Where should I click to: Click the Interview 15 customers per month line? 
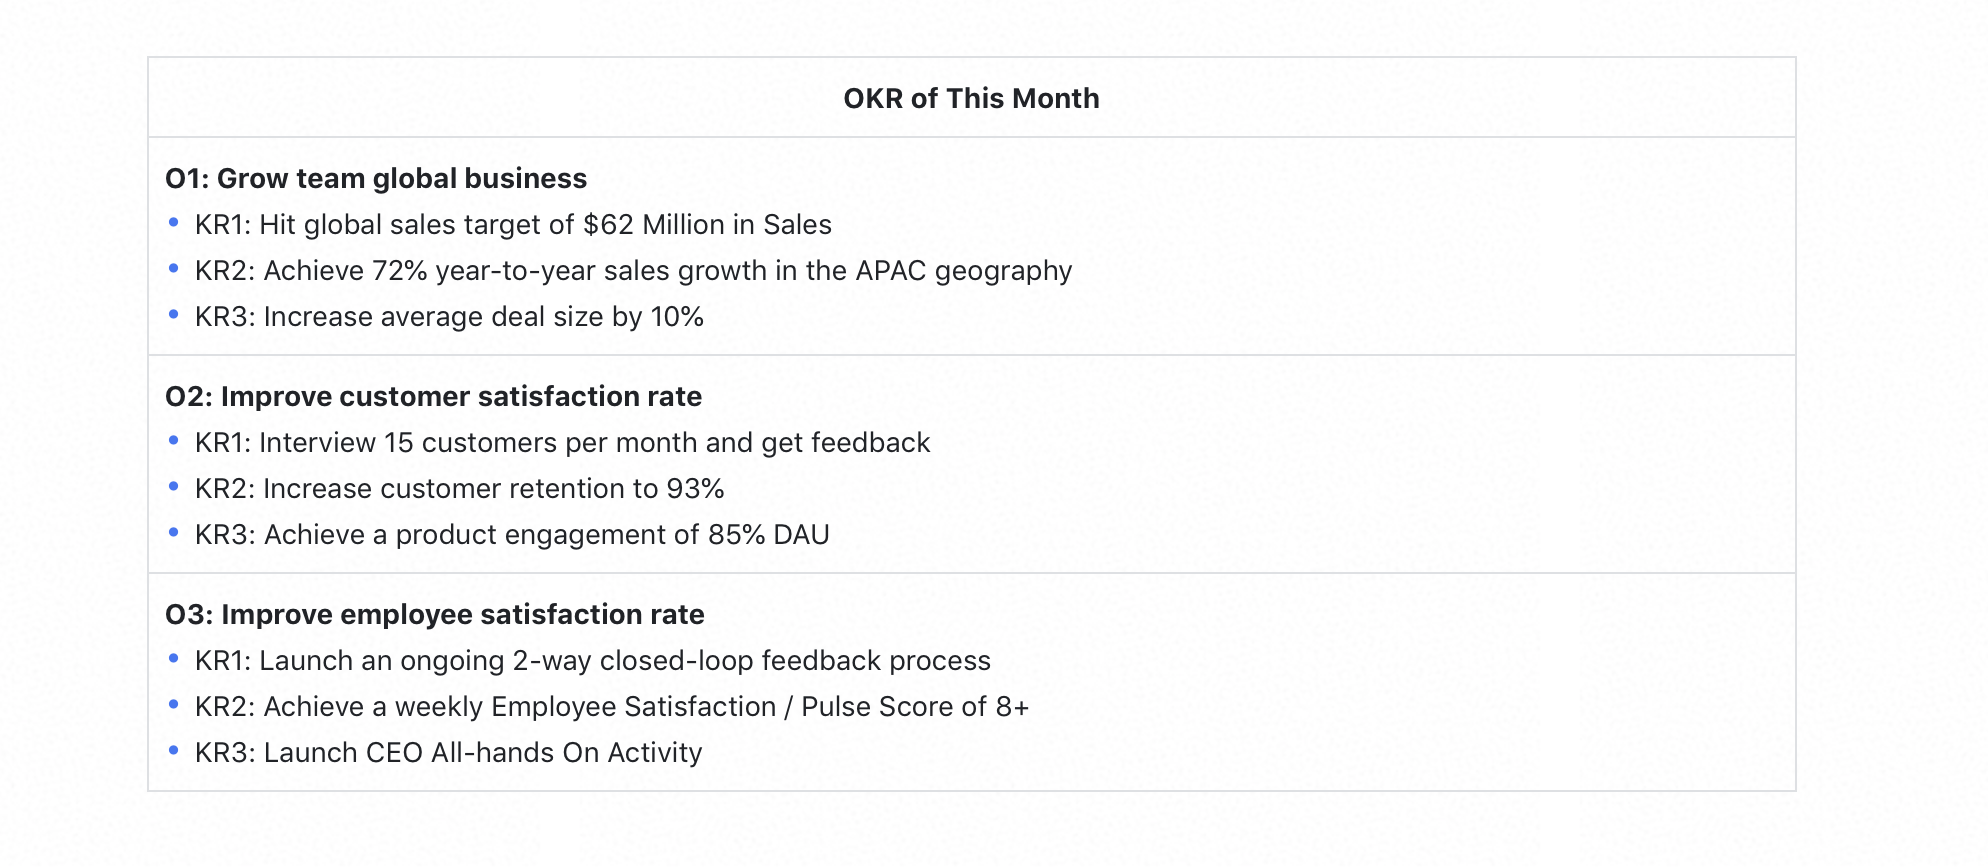point(562,442)
